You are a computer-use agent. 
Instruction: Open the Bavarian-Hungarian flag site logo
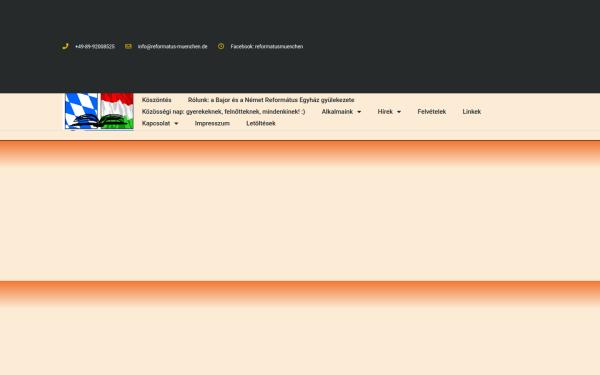coord(99,111)
